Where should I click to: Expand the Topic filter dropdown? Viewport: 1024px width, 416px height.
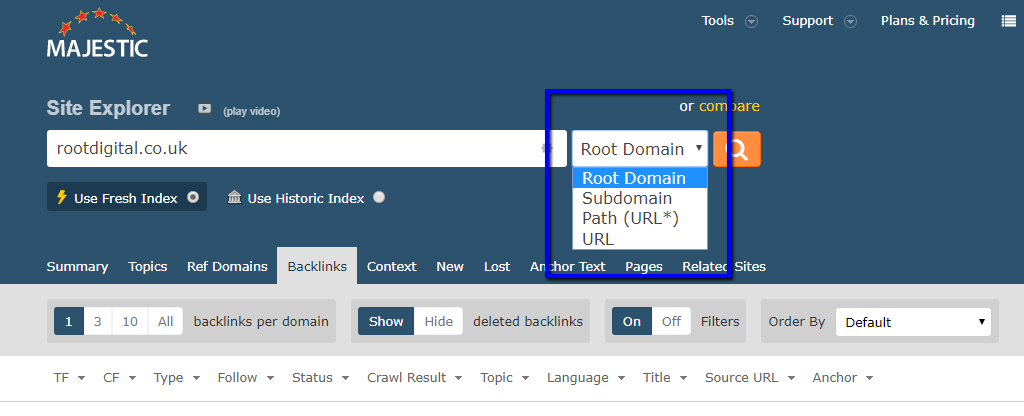tap(505, 377)
